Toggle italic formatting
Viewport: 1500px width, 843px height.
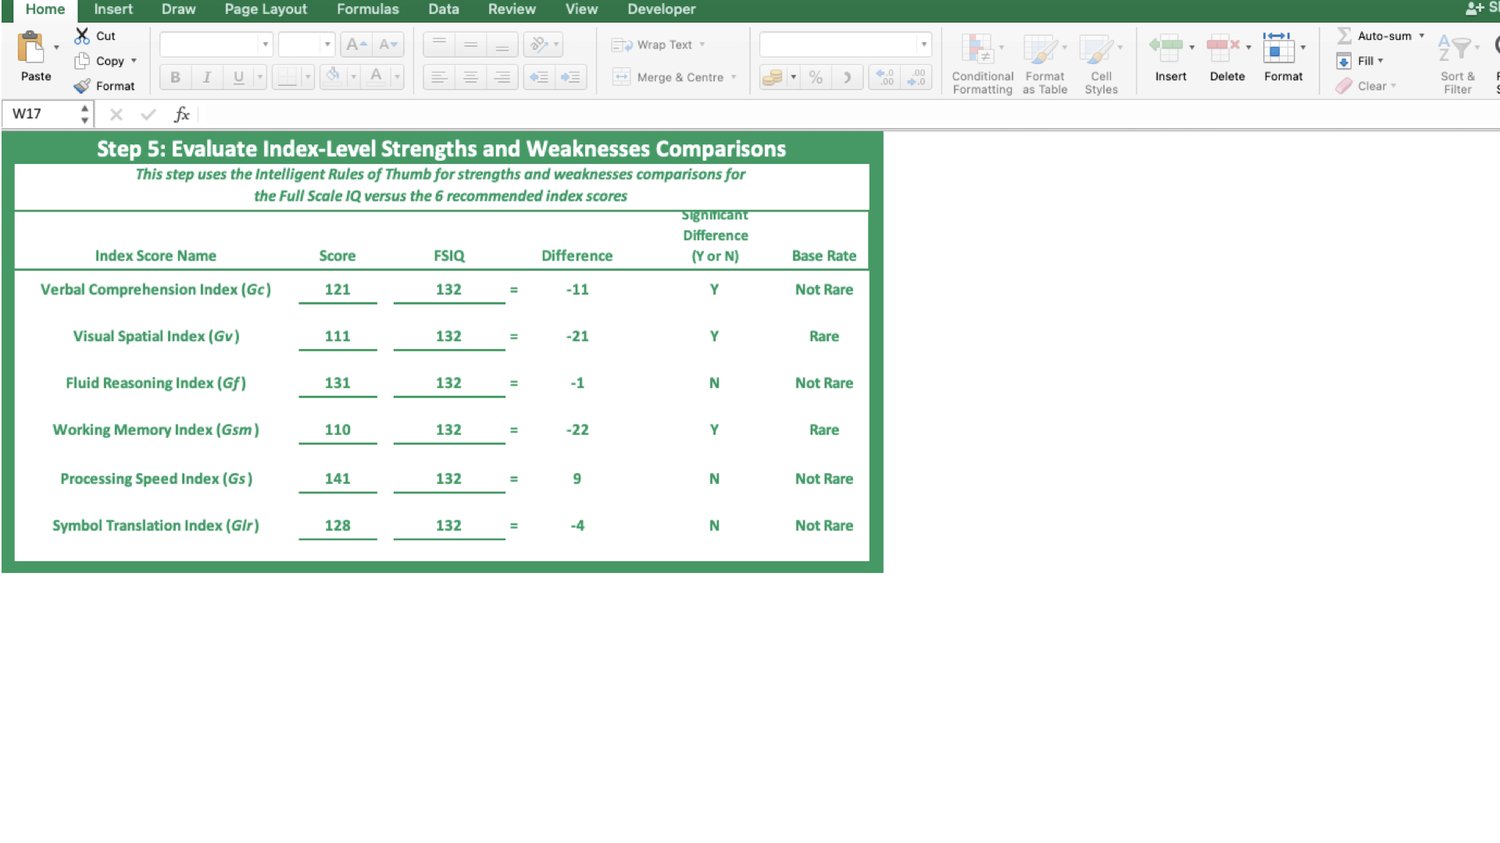[x=206, y=77]
